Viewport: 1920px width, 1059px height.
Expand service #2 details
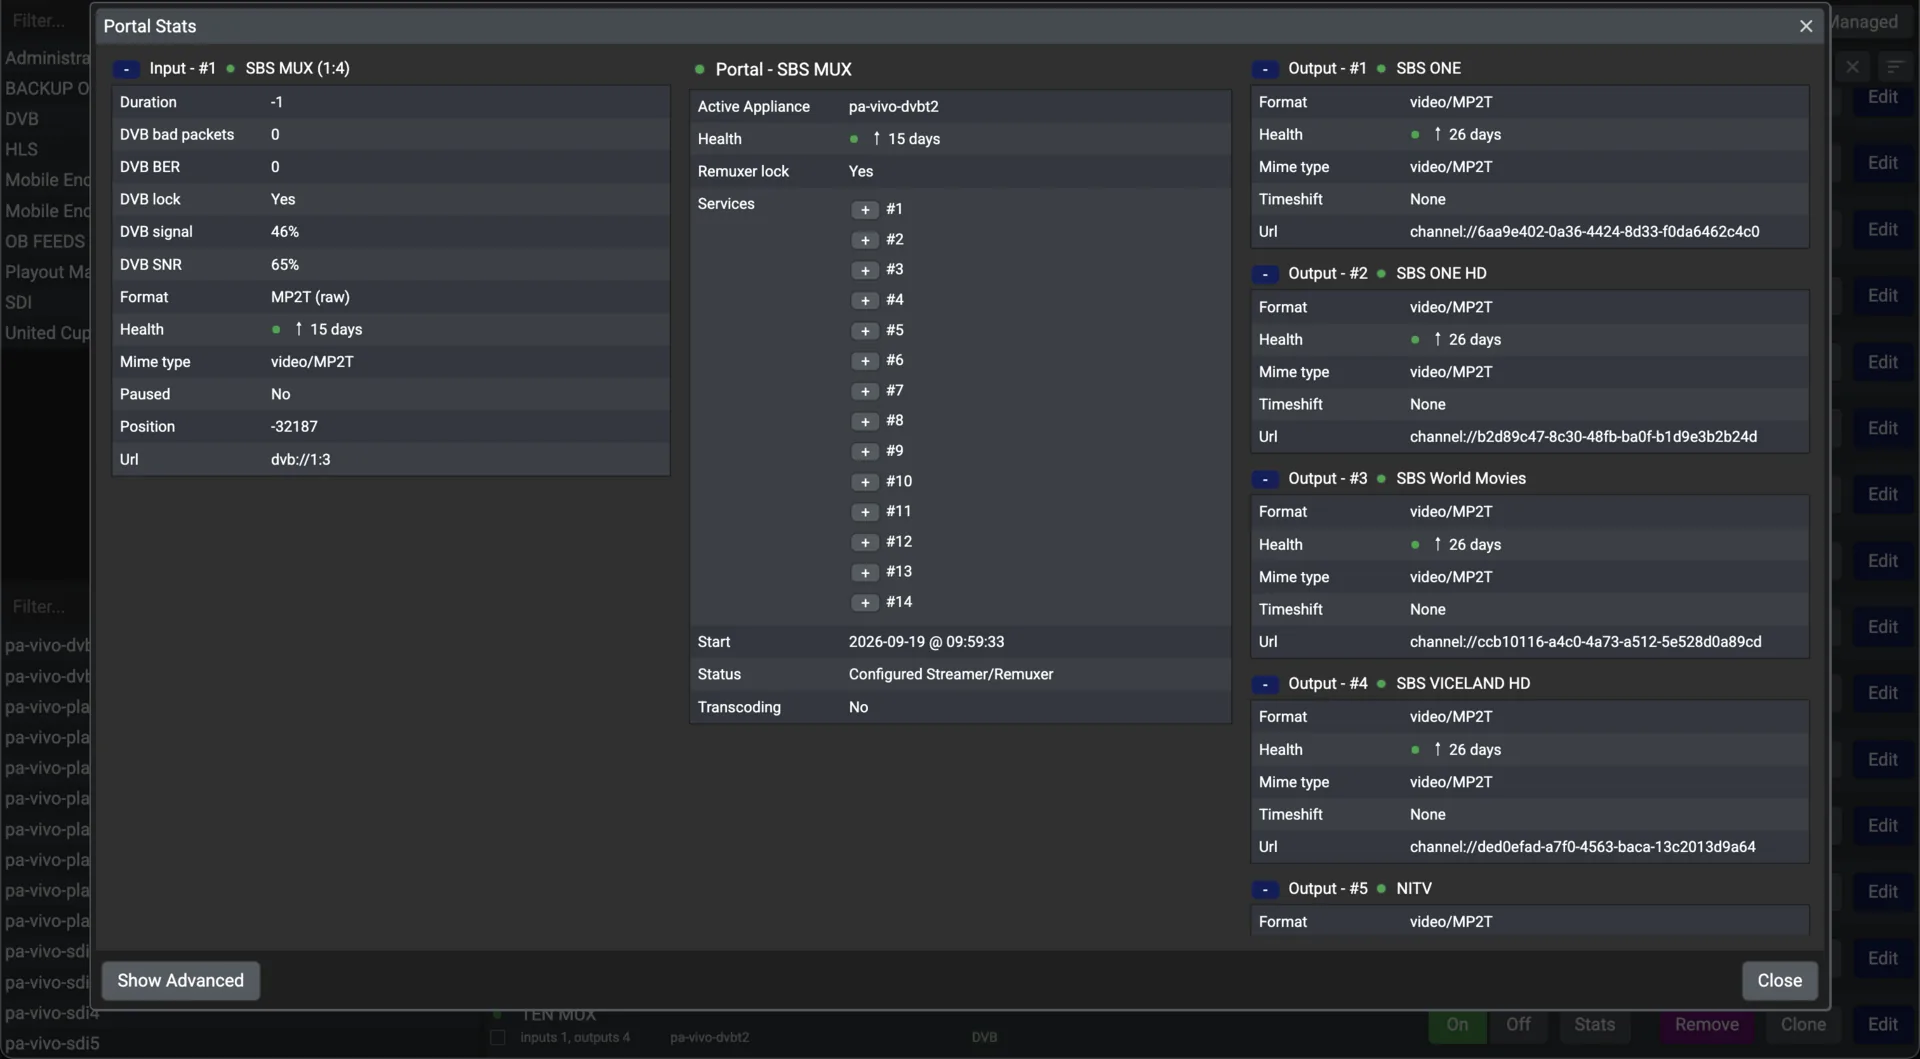(x=865, y=240)
